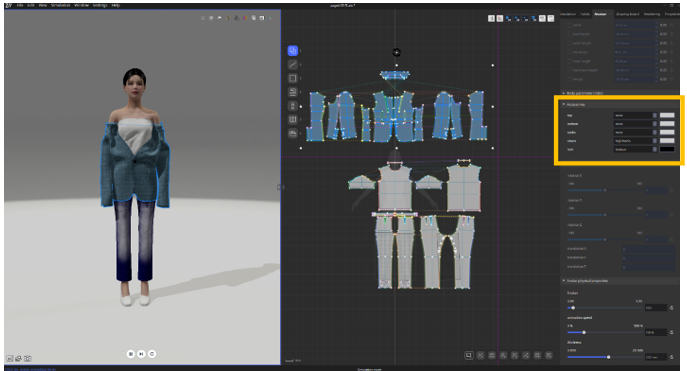Open the Settings menu
Viewport: 687px width, 371px height.
(100, 5)
